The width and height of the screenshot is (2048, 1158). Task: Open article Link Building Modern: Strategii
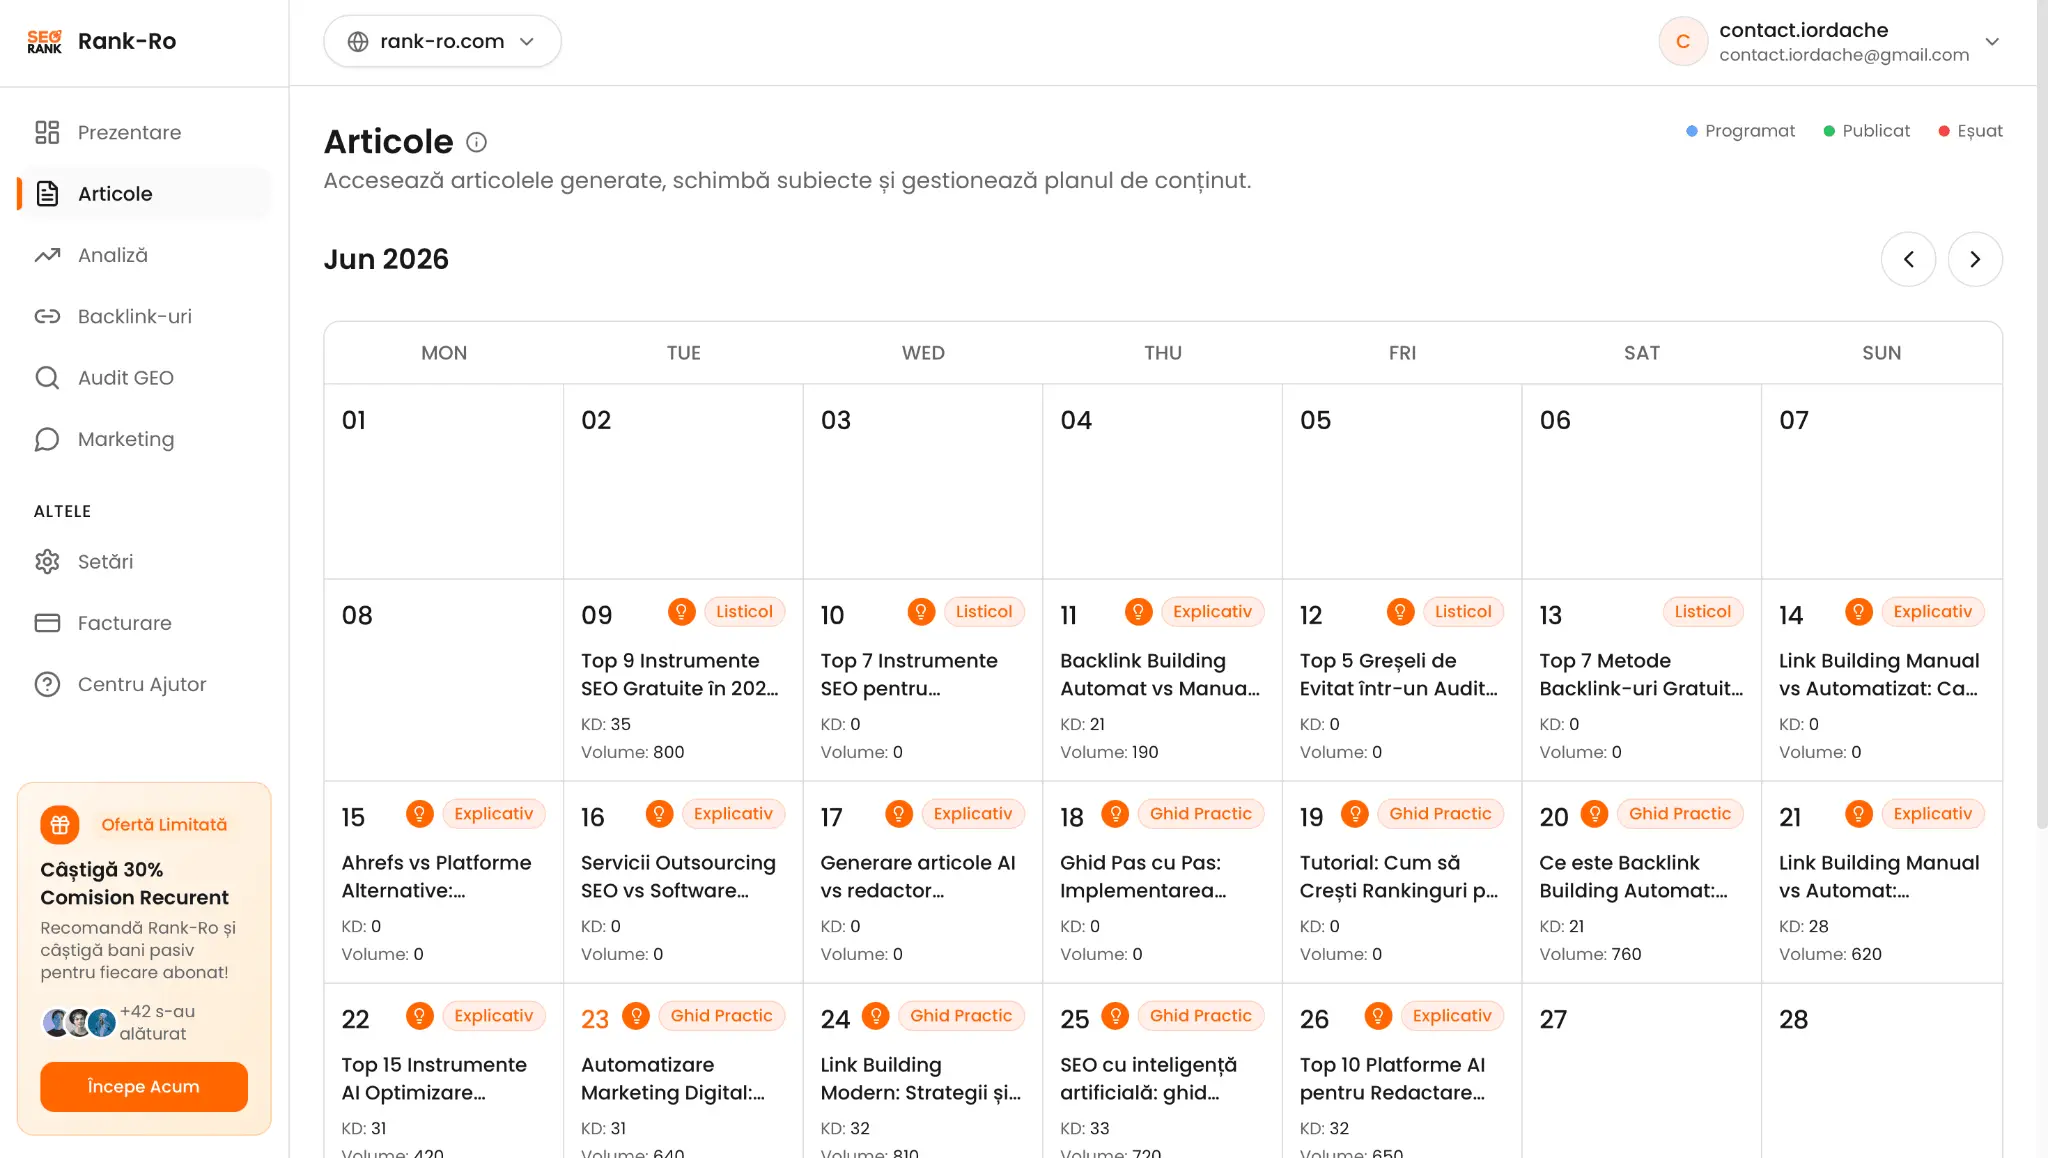pos(921,1079)
